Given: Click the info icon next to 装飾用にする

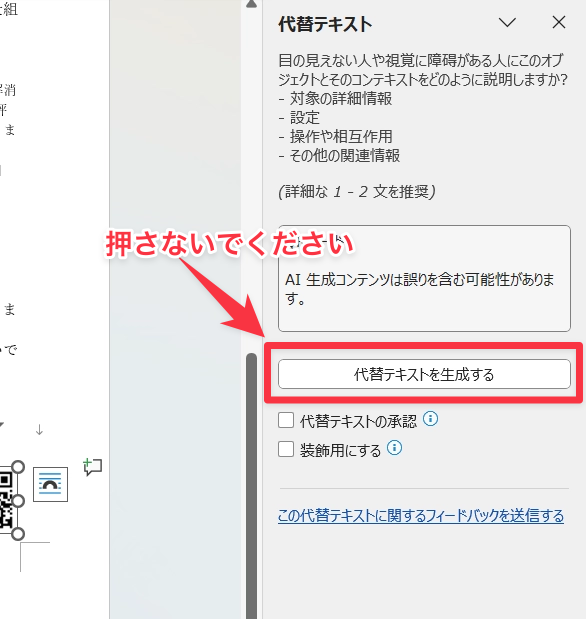Looking at the screenshot, I should coord(394,448).
